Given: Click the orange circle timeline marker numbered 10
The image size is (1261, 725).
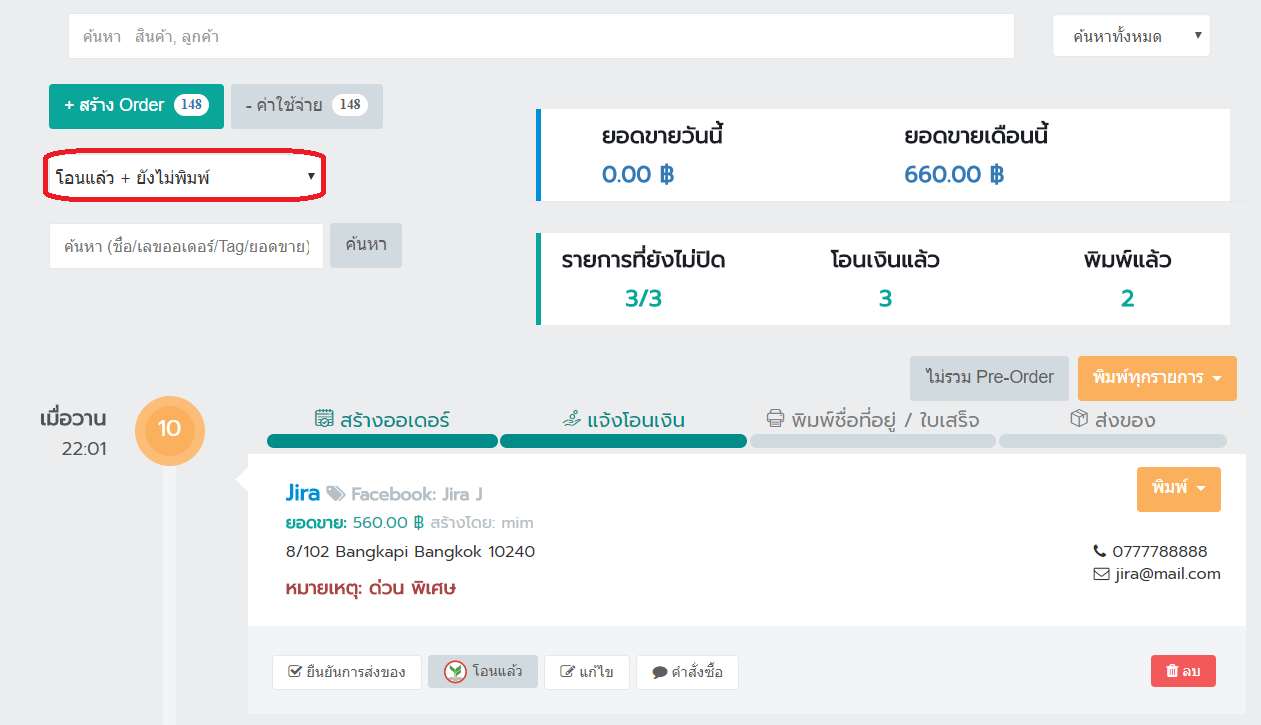Looking at the screenshot, I should pyautogui.click(x=169, y=430).
